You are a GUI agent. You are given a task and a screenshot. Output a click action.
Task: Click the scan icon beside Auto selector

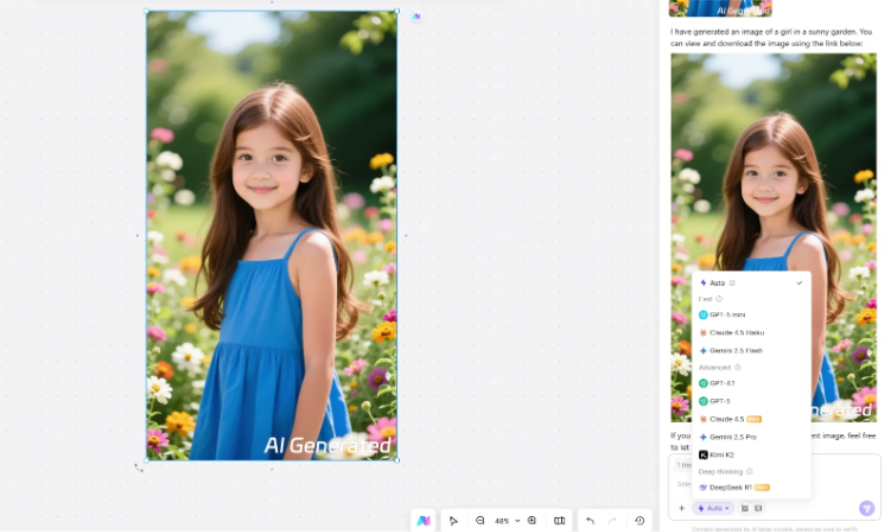745,508
